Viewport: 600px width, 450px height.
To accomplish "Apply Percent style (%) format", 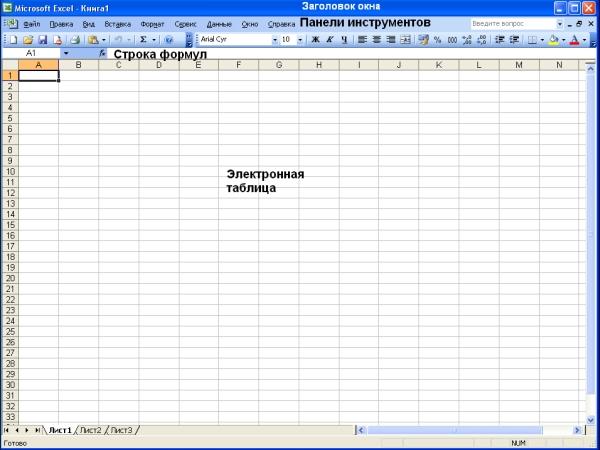I will 437,40.
